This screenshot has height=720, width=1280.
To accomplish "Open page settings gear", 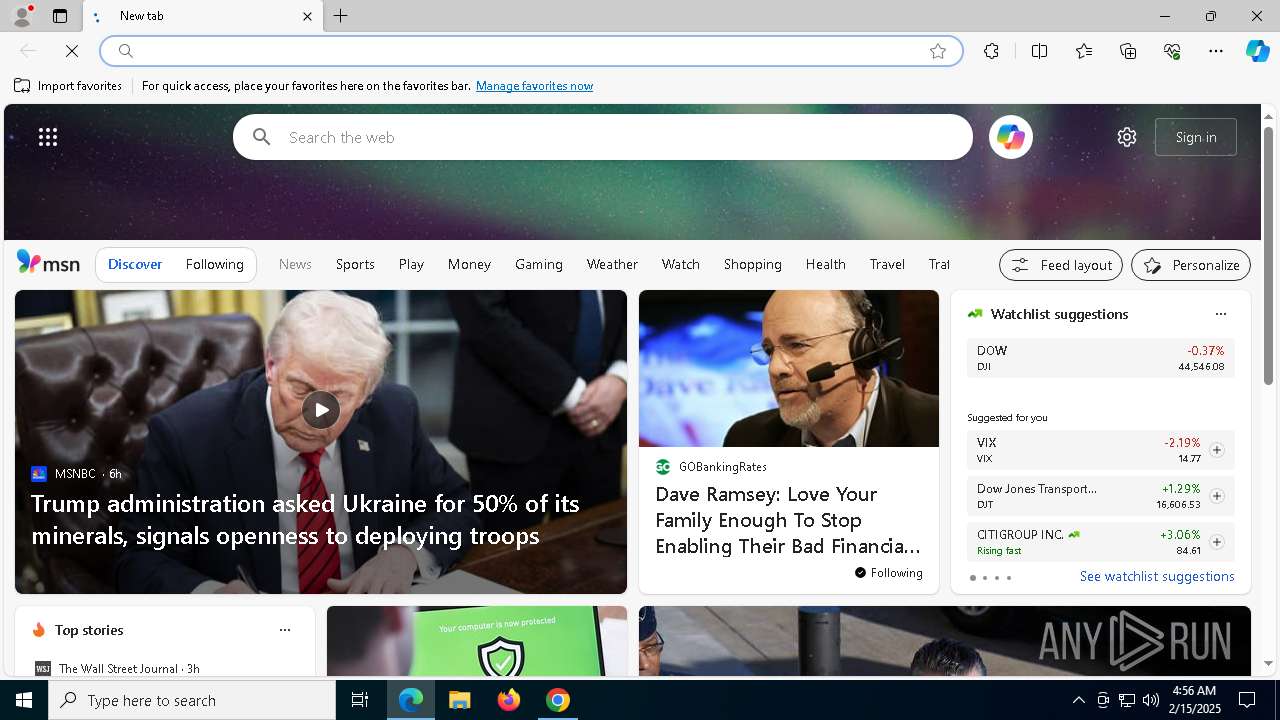I will (1127, 137).
